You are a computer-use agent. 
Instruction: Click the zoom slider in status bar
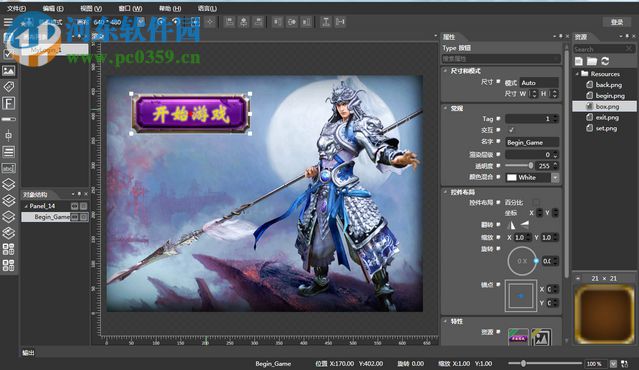coord(545,363)
